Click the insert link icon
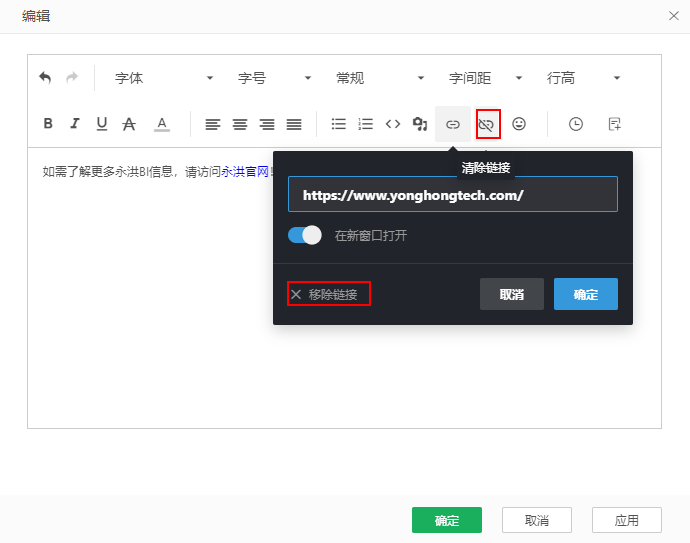The height and width of the screenshot is (543, 690). tap(453, 124)
